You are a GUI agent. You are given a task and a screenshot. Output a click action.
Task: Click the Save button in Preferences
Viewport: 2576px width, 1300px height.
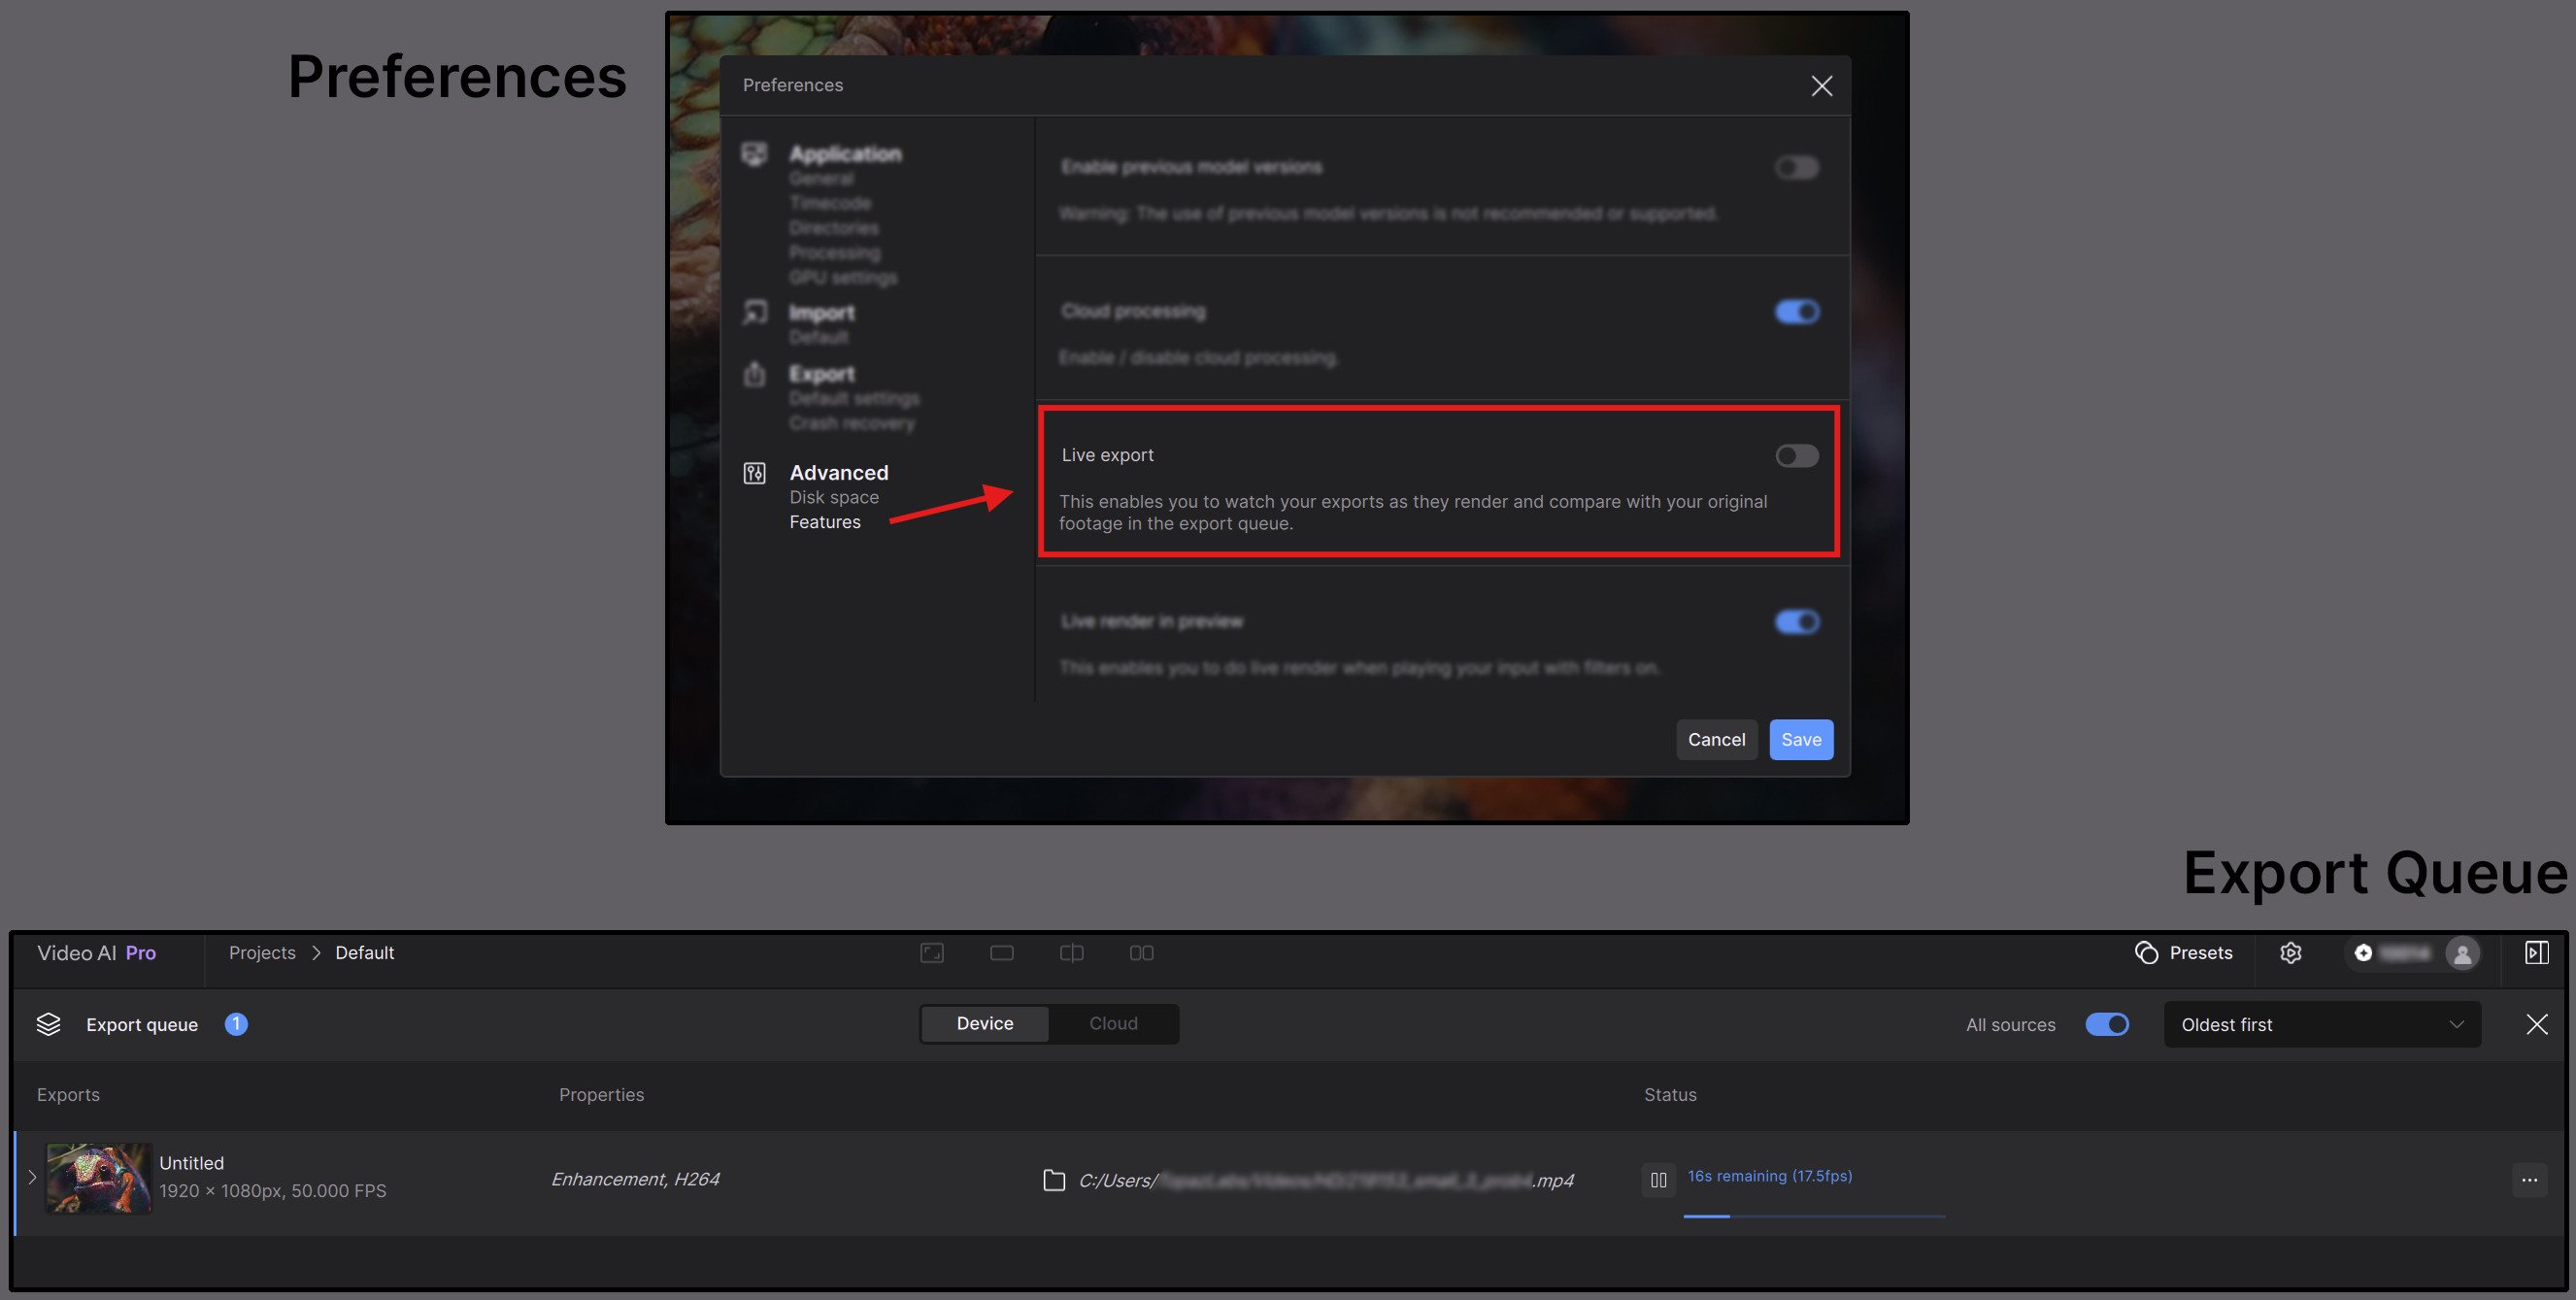tap(1801, 739)
